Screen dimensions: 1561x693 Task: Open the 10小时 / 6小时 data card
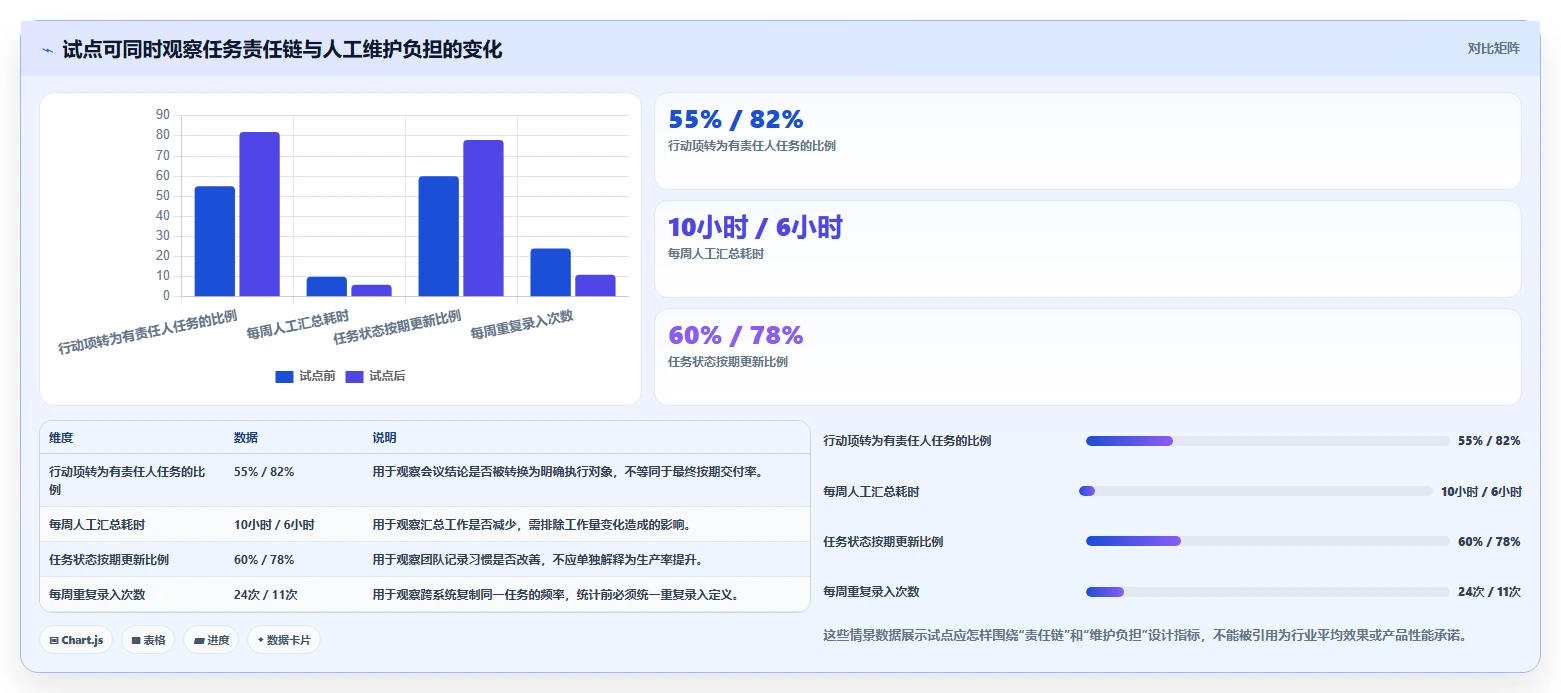click(x=1087, y=249)
